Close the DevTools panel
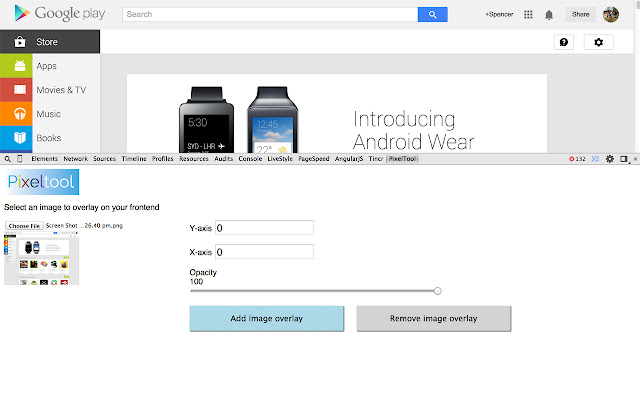Viewport: 640px width, 400px height. (x=635, y=159)
